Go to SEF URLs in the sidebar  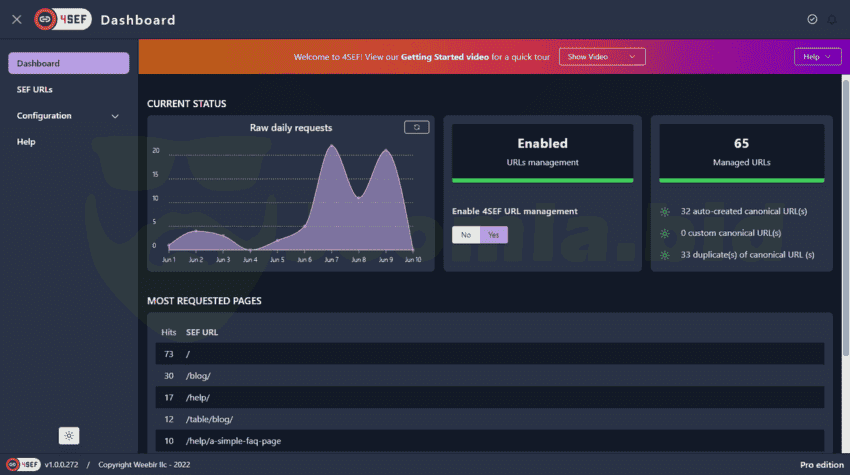[x=35, y=90]
